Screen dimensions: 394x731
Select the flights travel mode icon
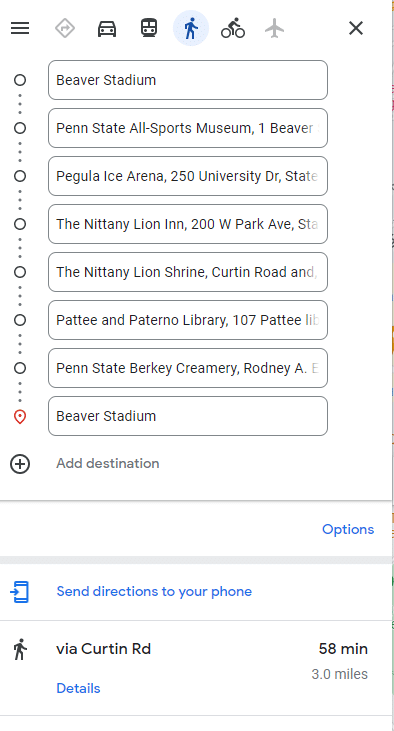(275, 28)
